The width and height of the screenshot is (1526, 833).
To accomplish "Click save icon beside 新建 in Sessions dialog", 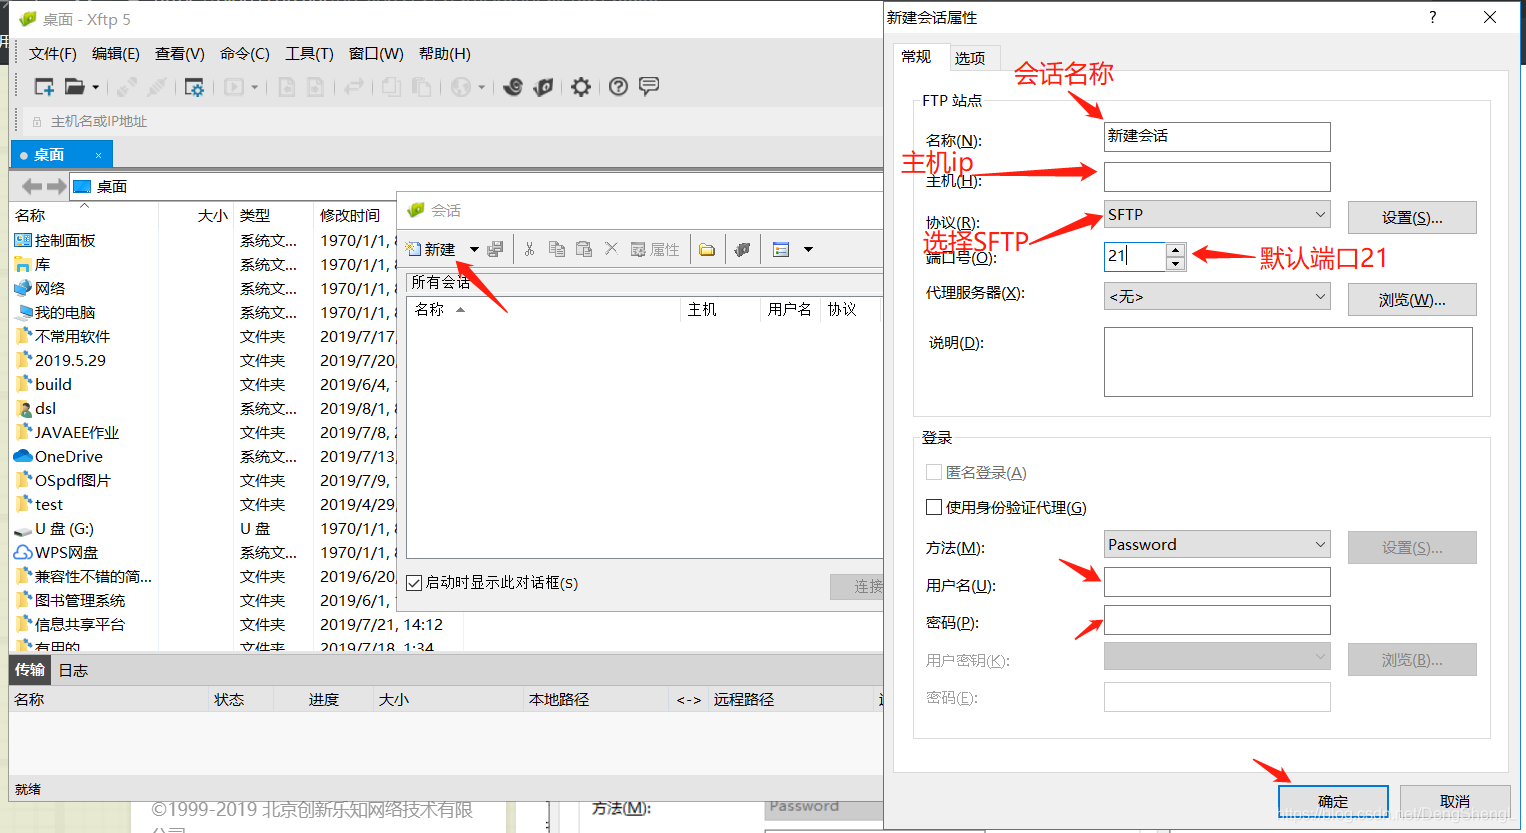I will 495,249.
